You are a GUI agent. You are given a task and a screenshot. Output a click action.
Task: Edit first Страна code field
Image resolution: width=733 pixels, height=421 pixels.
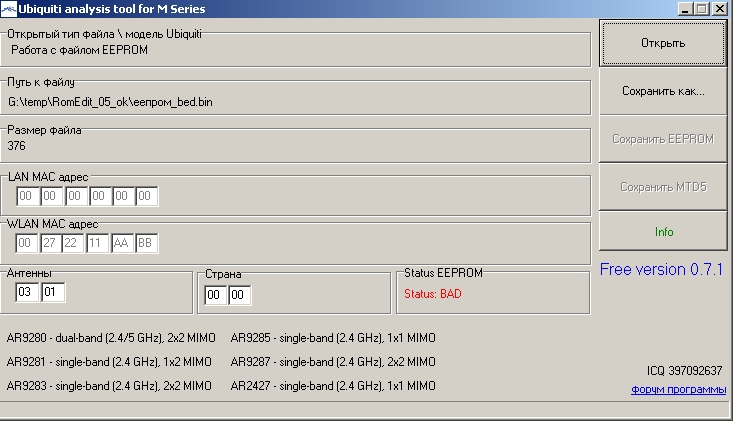pyautogui.click(x=216, y=295)
